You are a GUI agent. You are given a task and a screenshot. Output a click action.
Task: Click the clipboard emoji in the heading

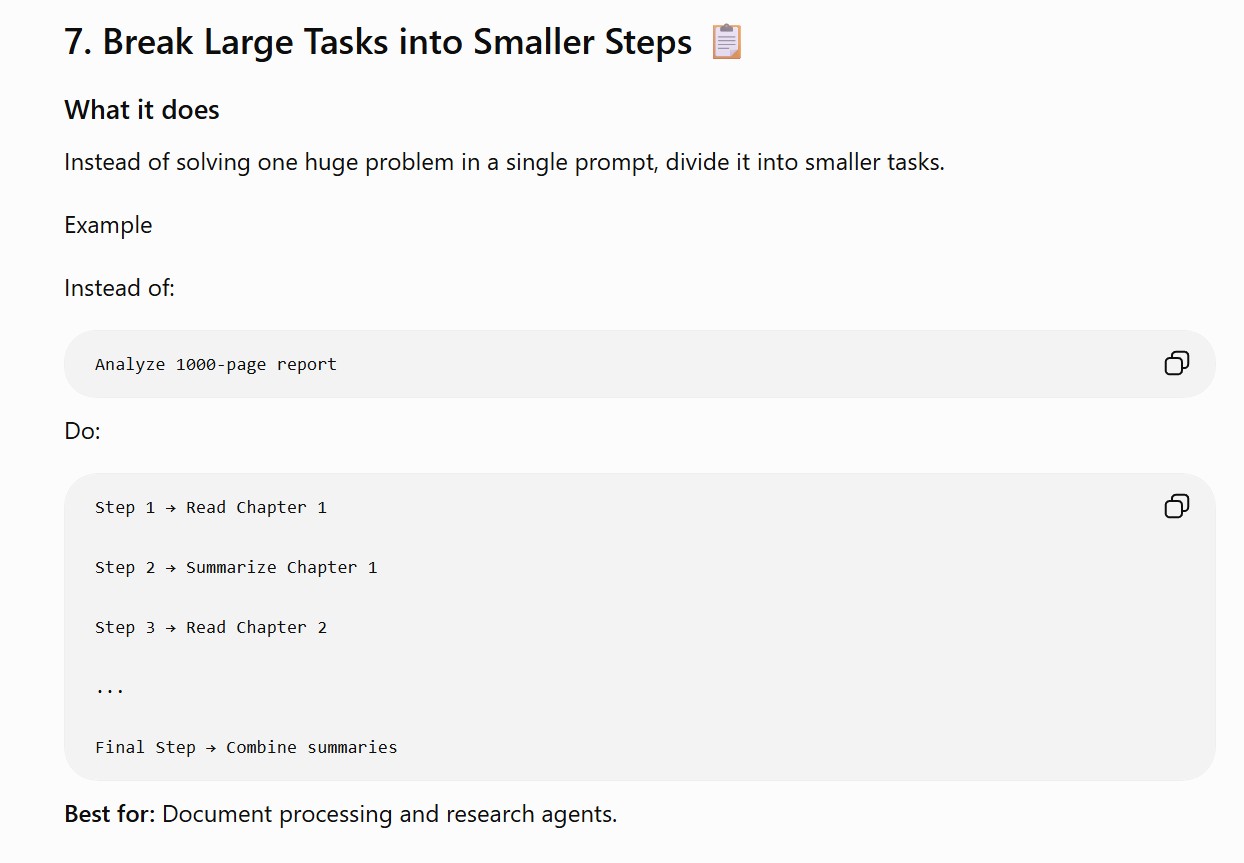[726, 43]
